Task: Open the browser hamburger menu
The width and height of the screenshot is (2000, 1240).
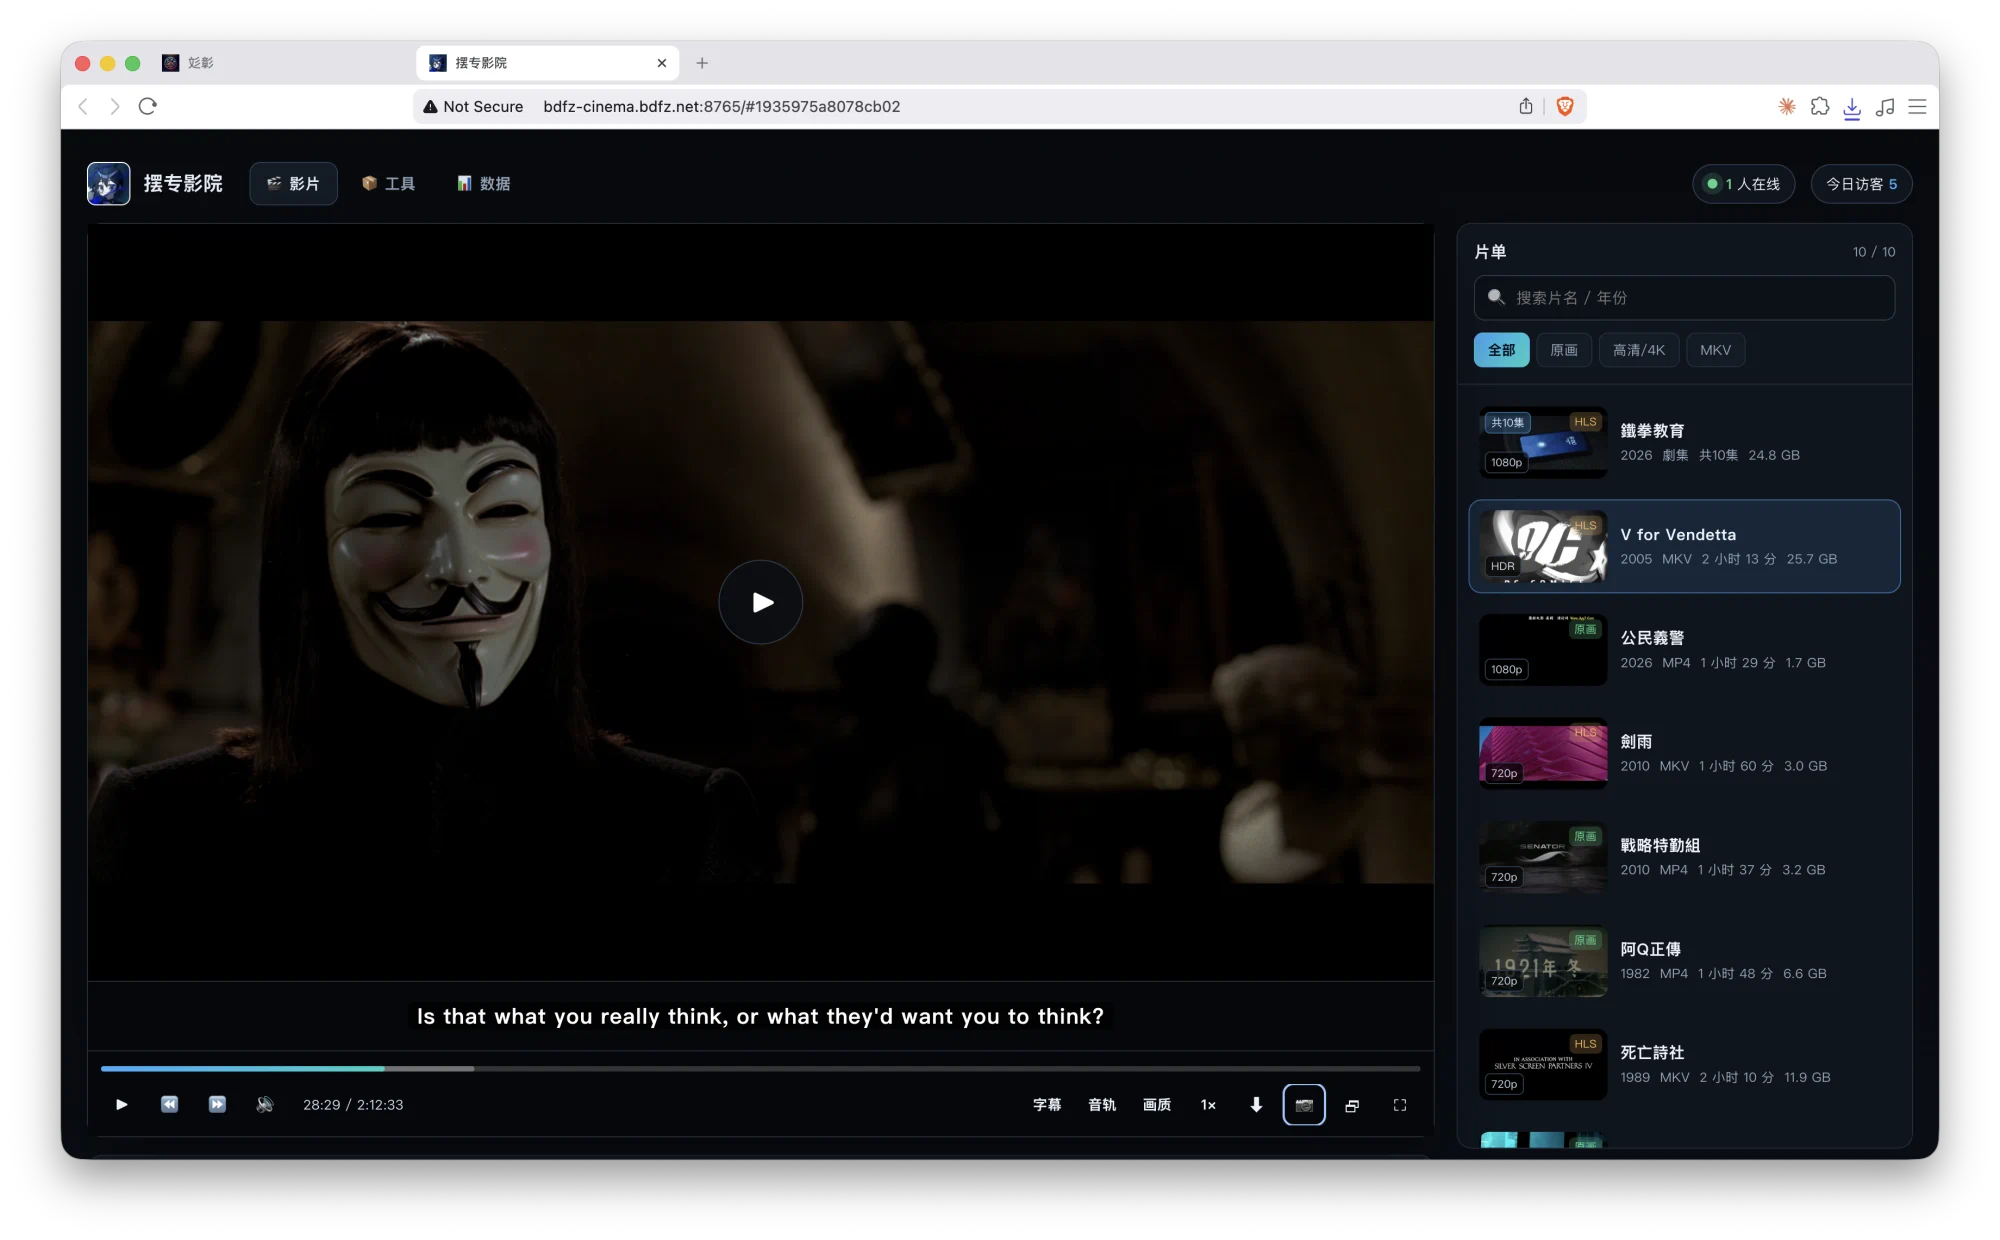Action: (1917, 107)
